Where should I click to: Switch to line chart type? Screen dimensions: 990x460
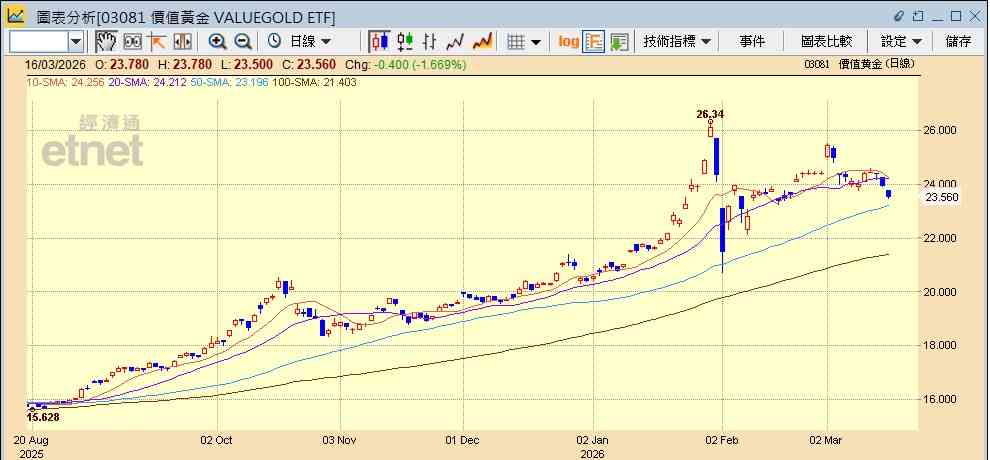[455, 42]
